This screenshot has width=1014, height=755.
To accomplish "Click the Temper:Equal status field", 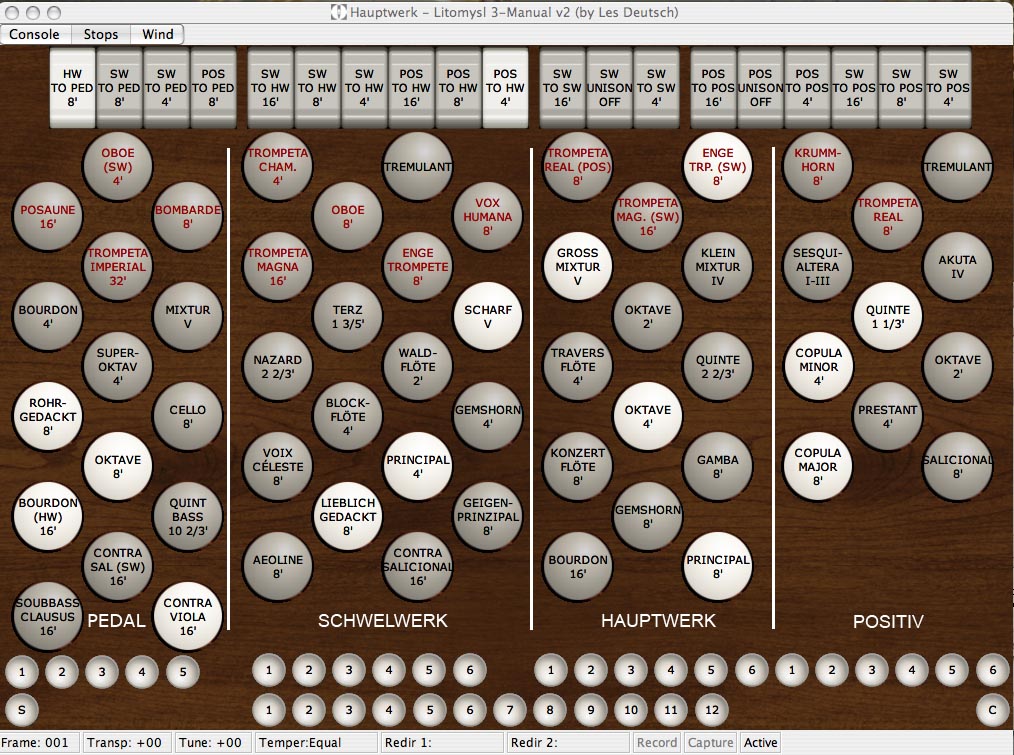I will tap(315, 743).
